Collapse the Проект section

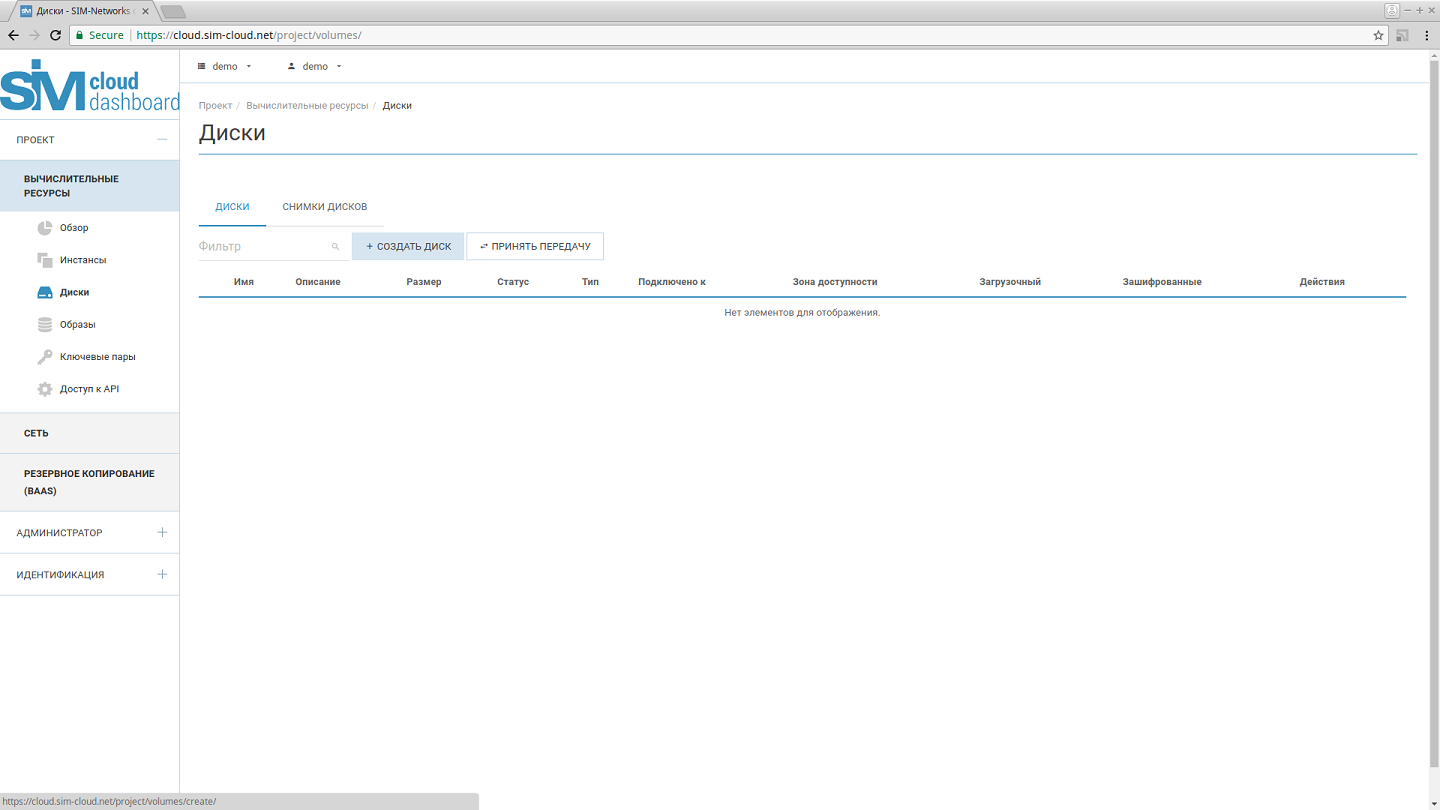(x=162, y=140)
